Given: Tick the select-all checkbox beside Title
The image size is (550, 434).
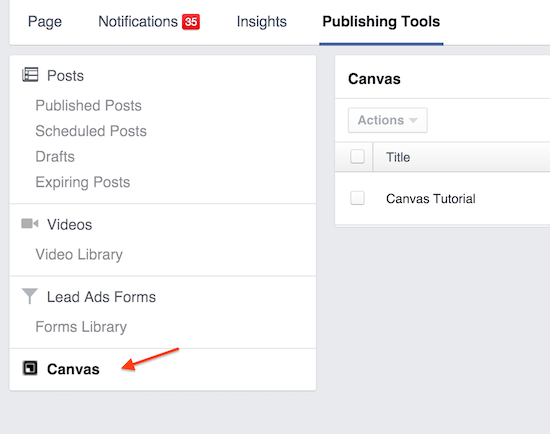Looking at the screenshot, I should [357, 156].
